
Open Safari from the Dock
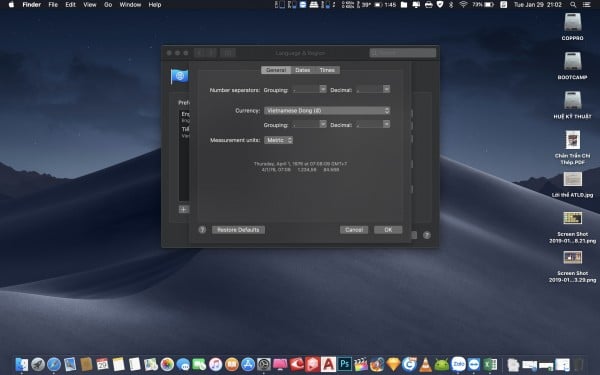[x=54, y=364]
